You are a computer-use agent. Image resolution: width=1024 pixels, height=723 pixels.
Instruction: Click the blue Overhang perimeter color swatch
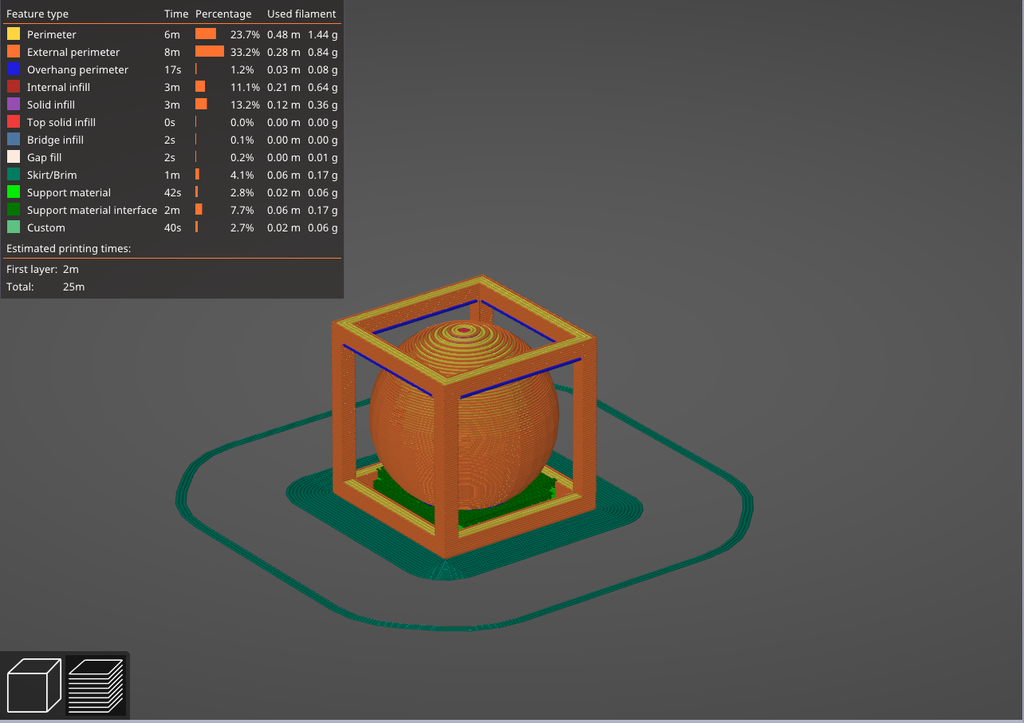point(12,69)
